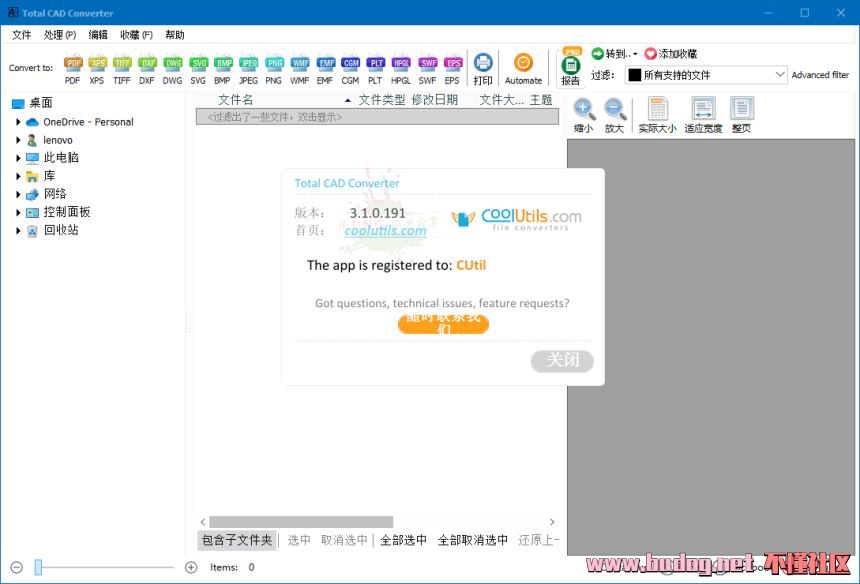Click the filtered files notice row

pos(377,117)
